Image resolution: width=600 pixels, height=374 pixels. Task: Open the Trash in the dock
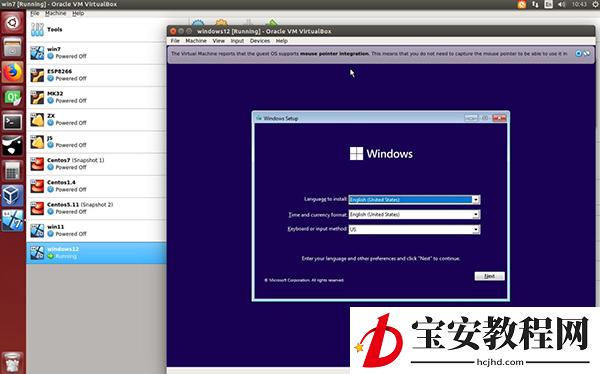coord(13,362)
